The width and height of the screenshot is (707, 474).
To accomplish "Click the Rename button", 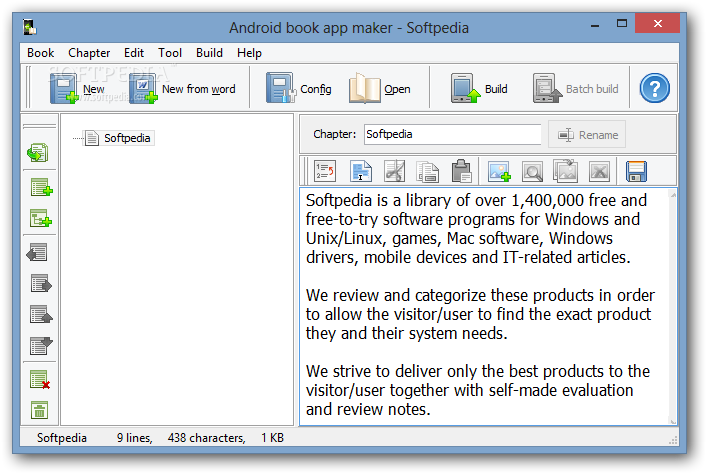I will click(x=587, y=134).
